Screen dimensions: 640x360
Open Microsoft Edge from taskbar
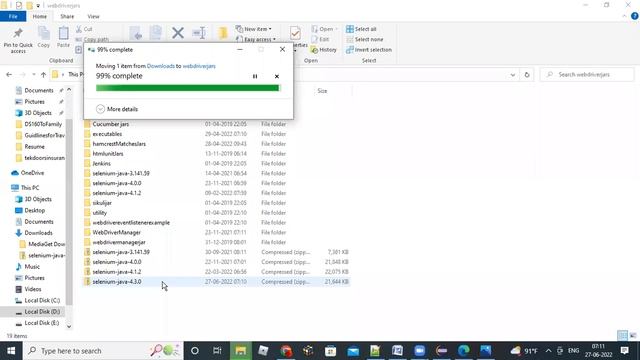coord(463,351)
